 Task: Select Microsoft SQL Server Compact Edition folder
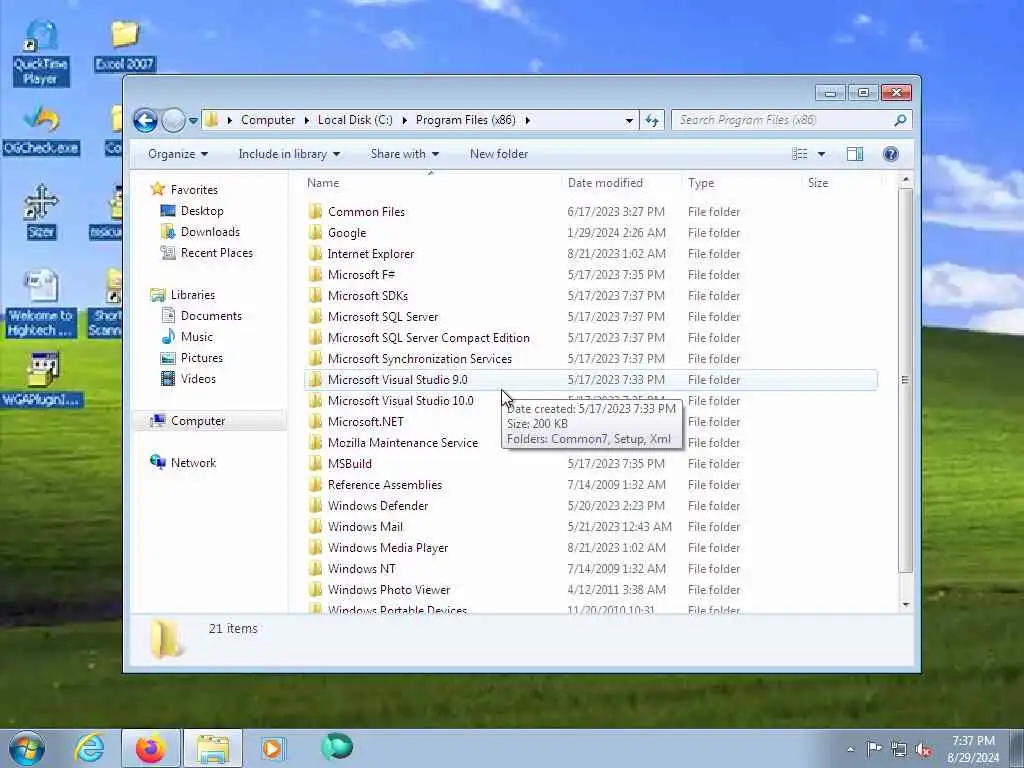pyautogui.click(x=428, y=338)
